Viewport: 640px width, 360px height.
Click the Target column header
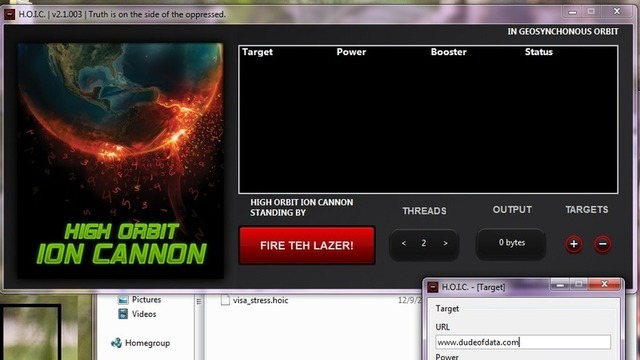point(257,52)
